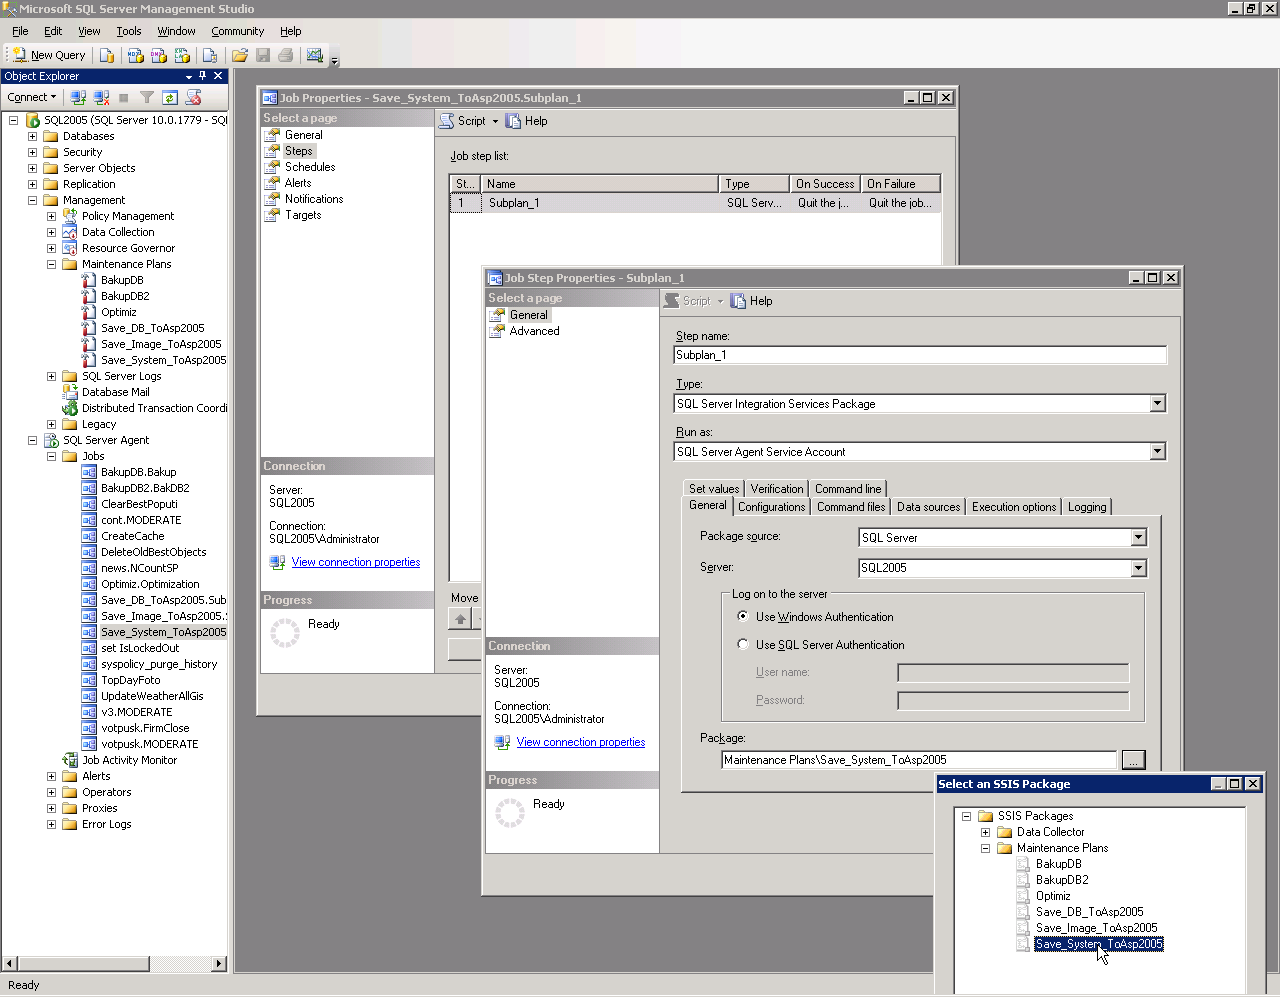Open the Connect dropdown in Object Explorer
1280x997 pixels.
[x=32, y=97]
